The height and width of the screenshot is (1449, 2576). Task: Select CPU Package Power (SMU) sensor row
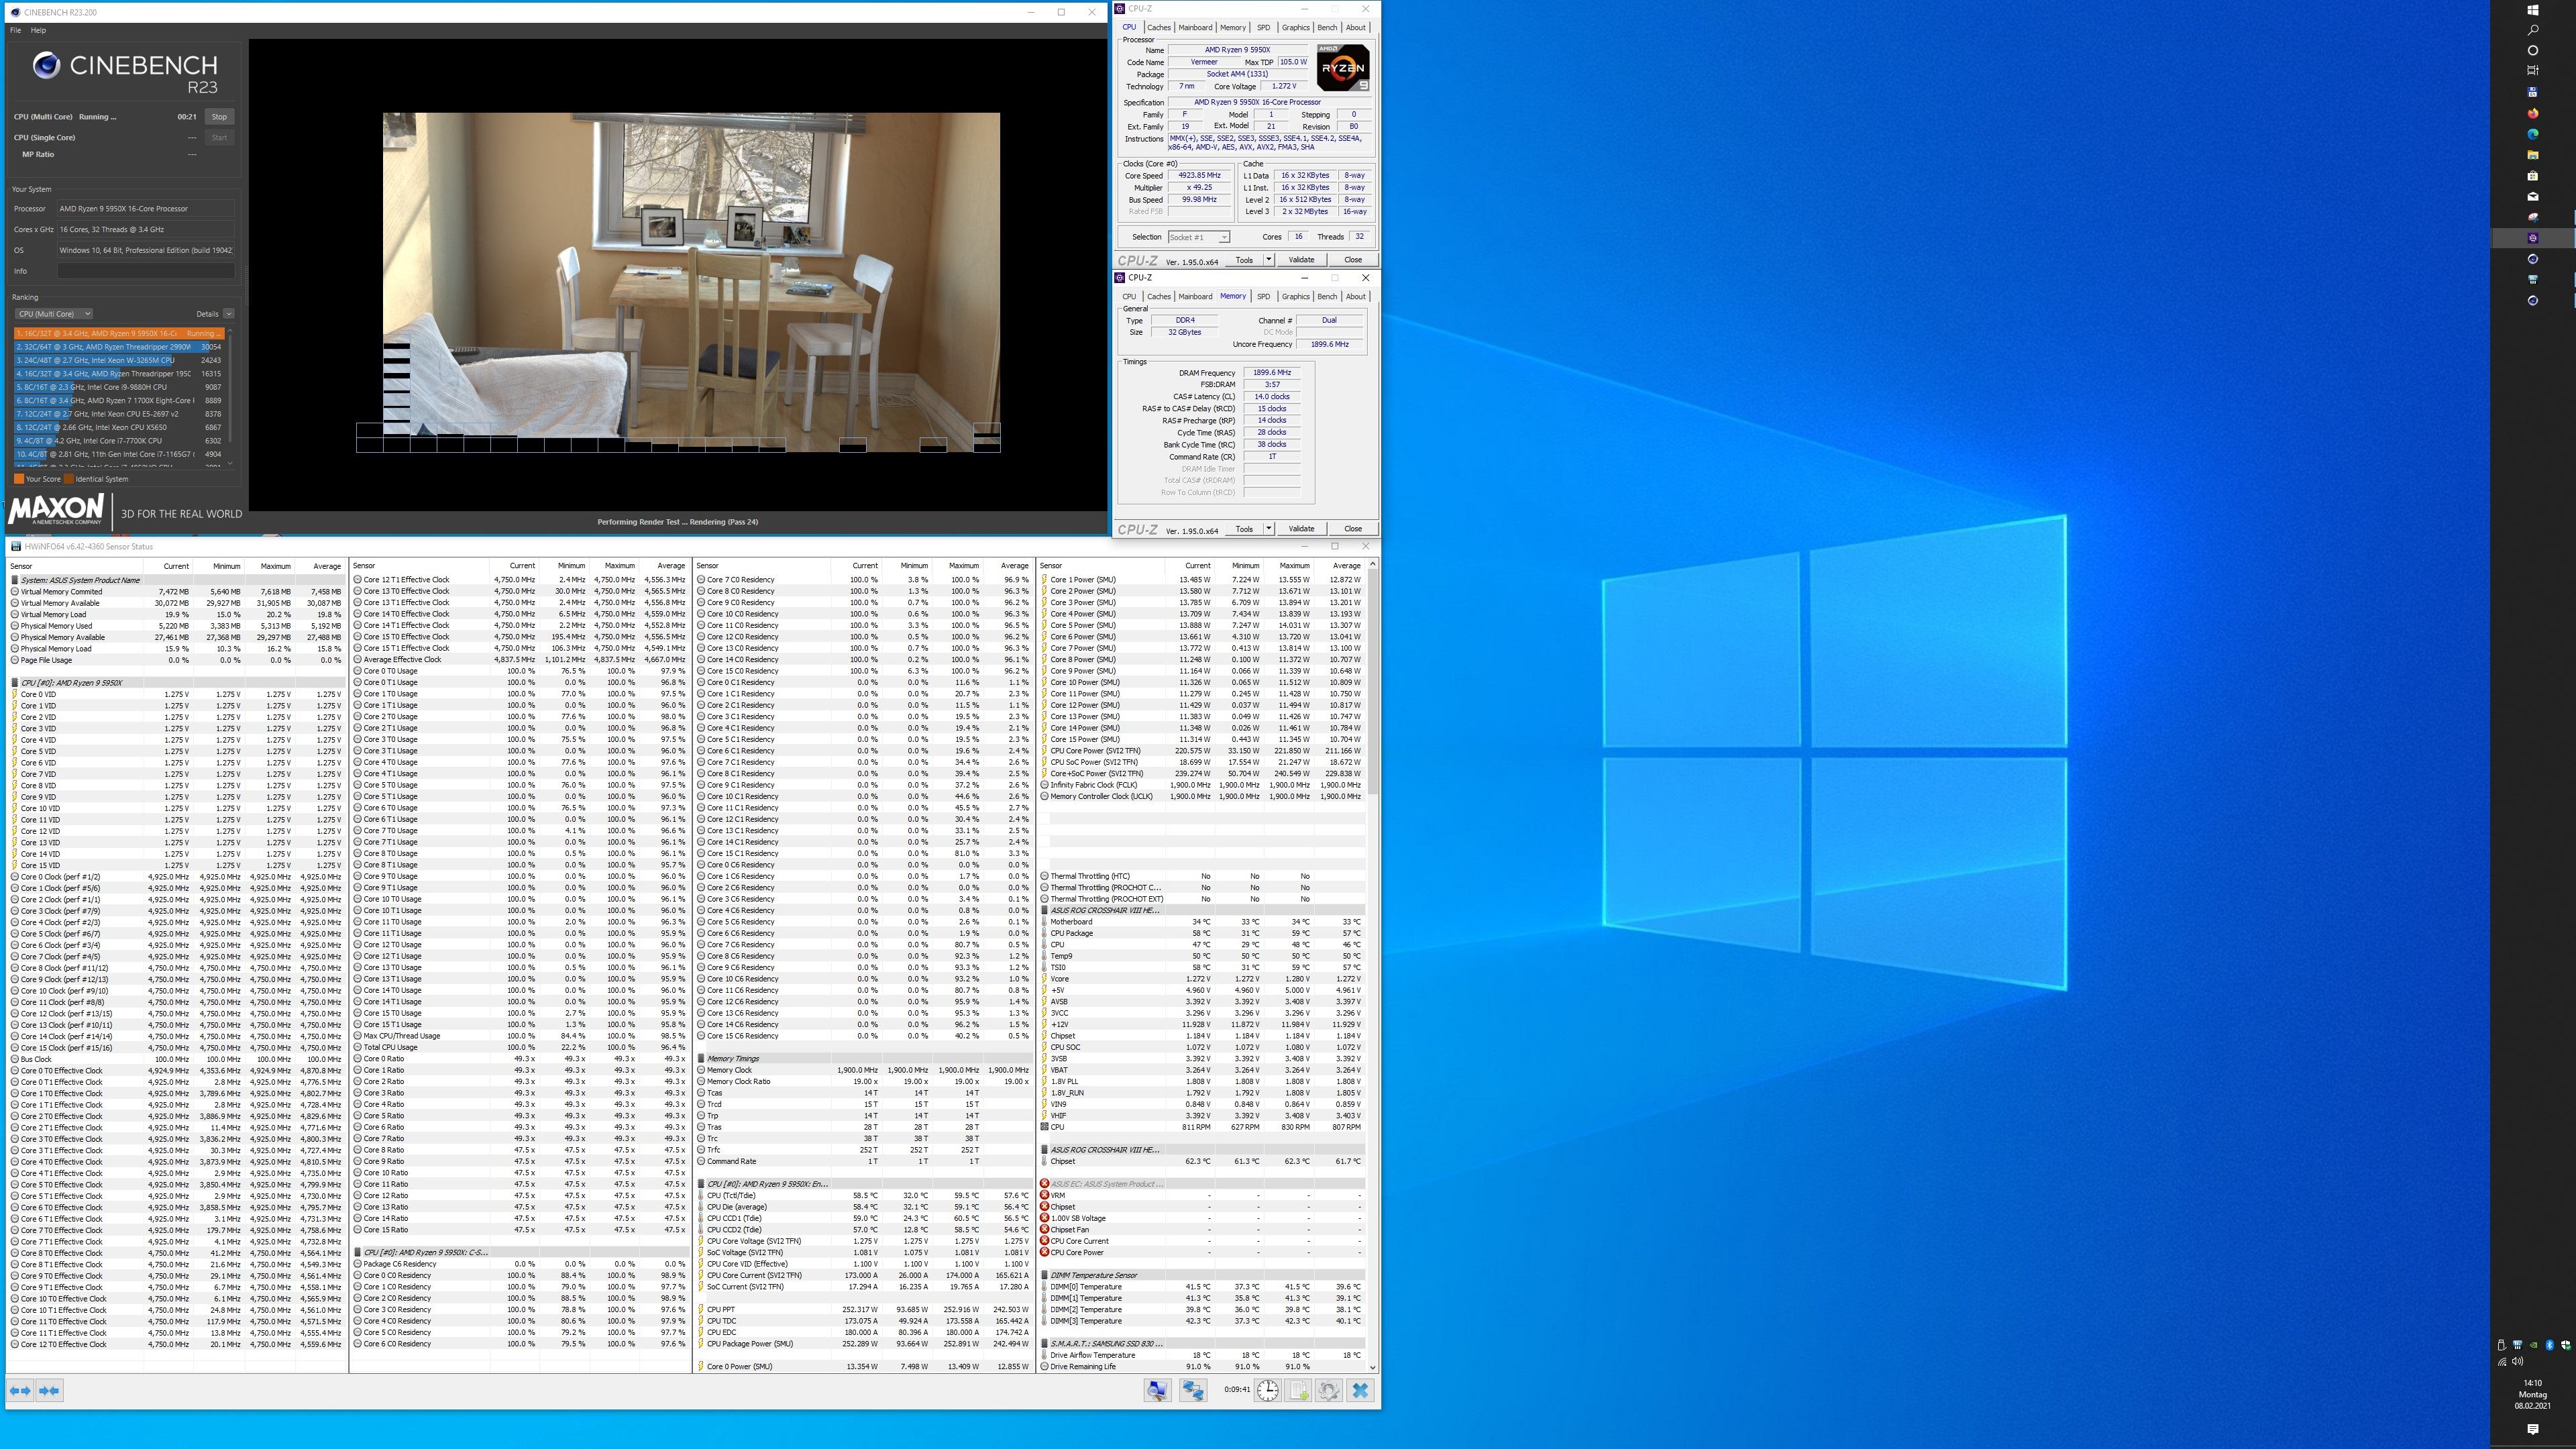tap(863, 1344)
